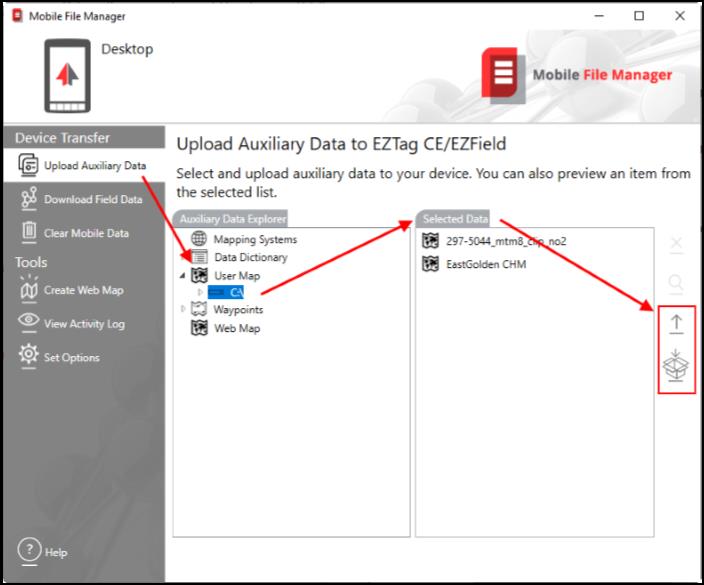Click the preview magnifier button
The image size is (704, 585).
[x=676, y=284]
